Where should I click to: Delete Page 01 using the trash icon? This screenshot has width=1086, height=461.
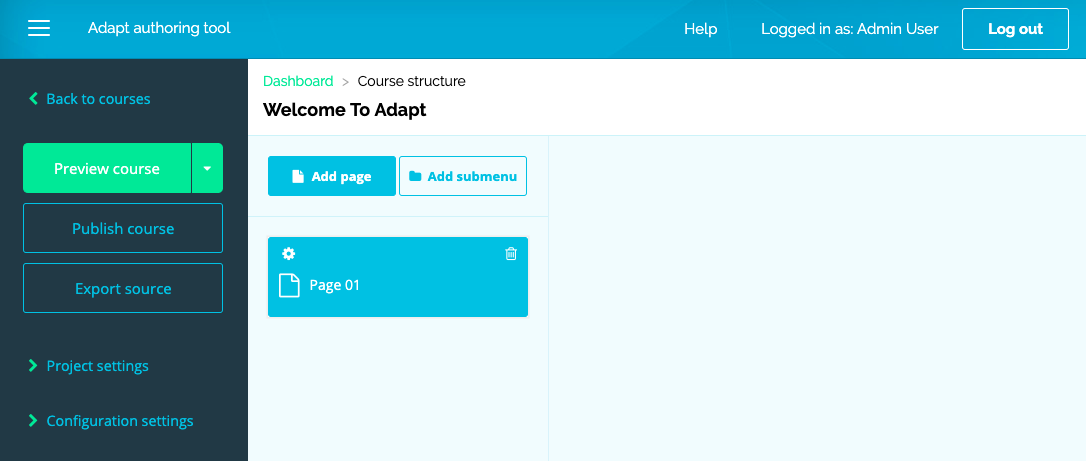(x=511, y=254)
